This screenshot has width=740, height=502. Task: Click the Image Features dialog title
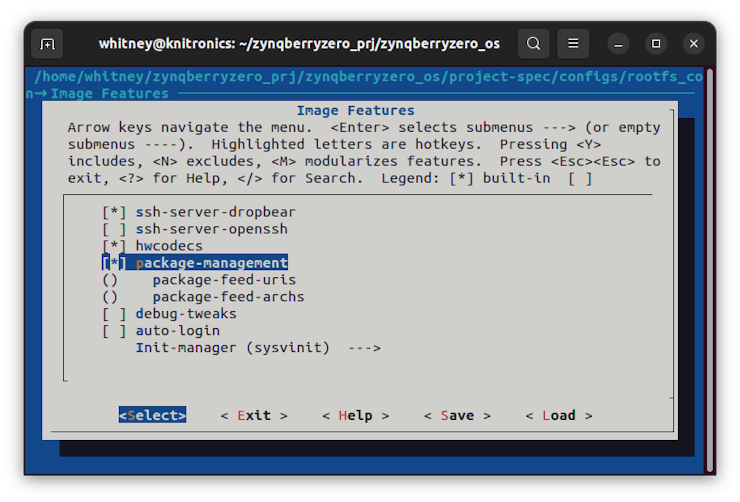point(355,110)
